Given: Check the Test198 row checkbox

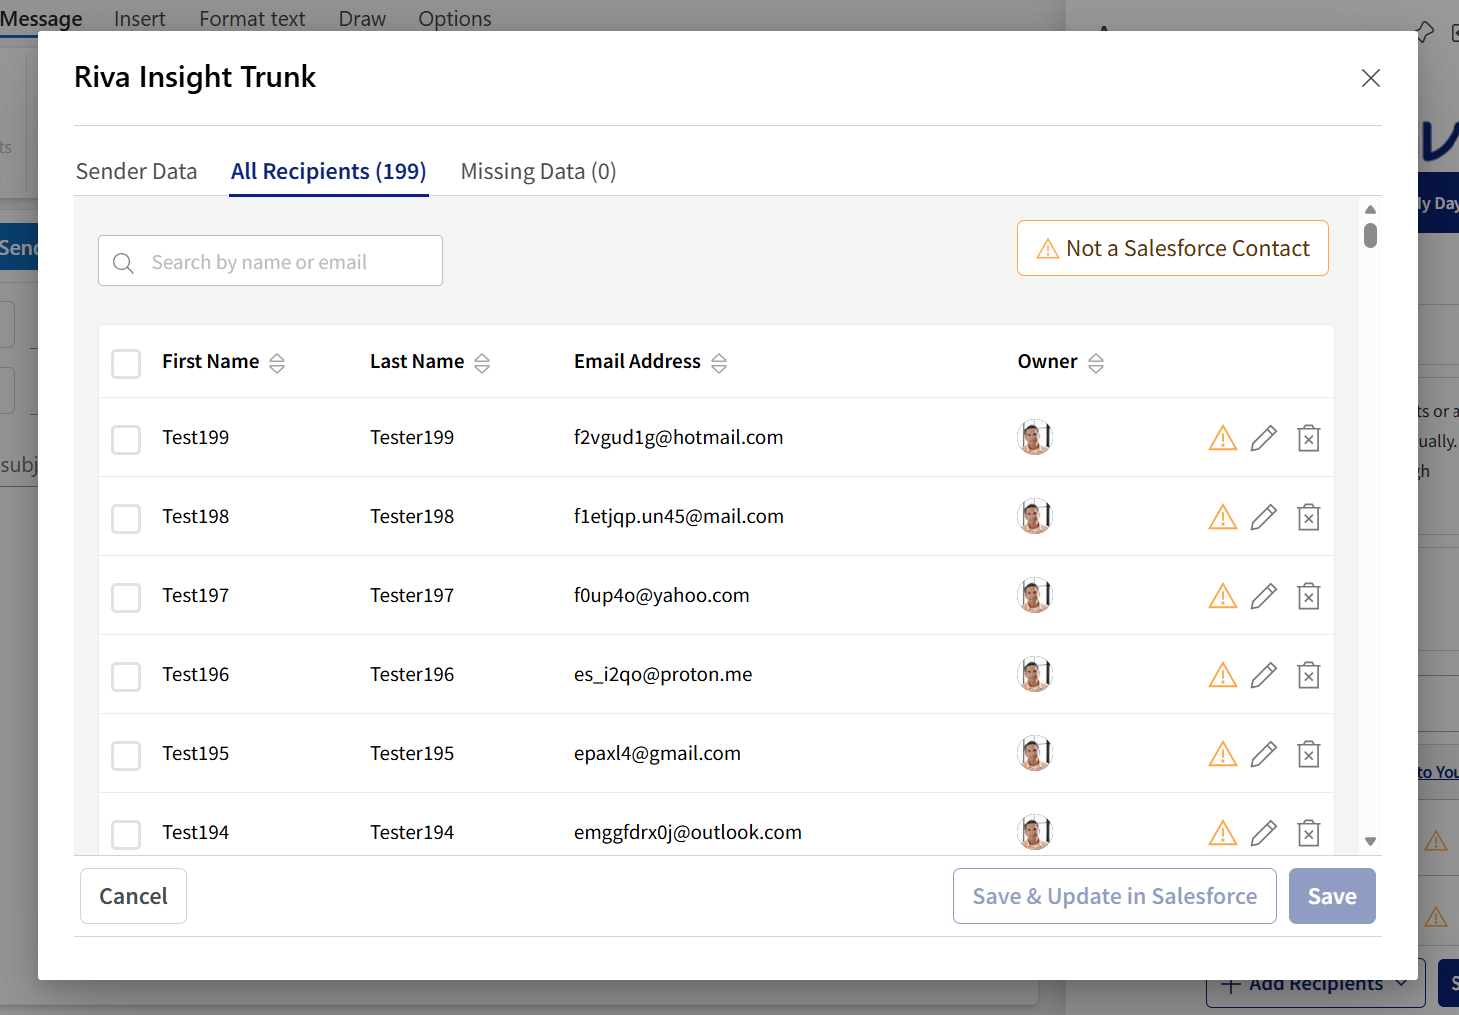Looking at the screenshot, I should 126,518.
